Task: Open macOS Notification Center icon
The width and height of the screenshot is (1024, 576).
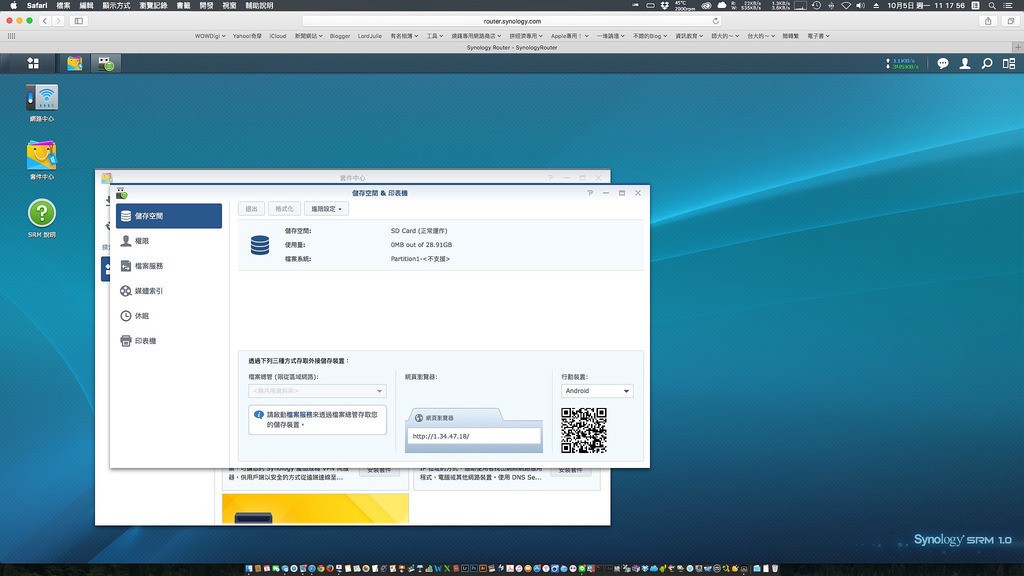Action: pyautogui.click(x=1008, y=5)
